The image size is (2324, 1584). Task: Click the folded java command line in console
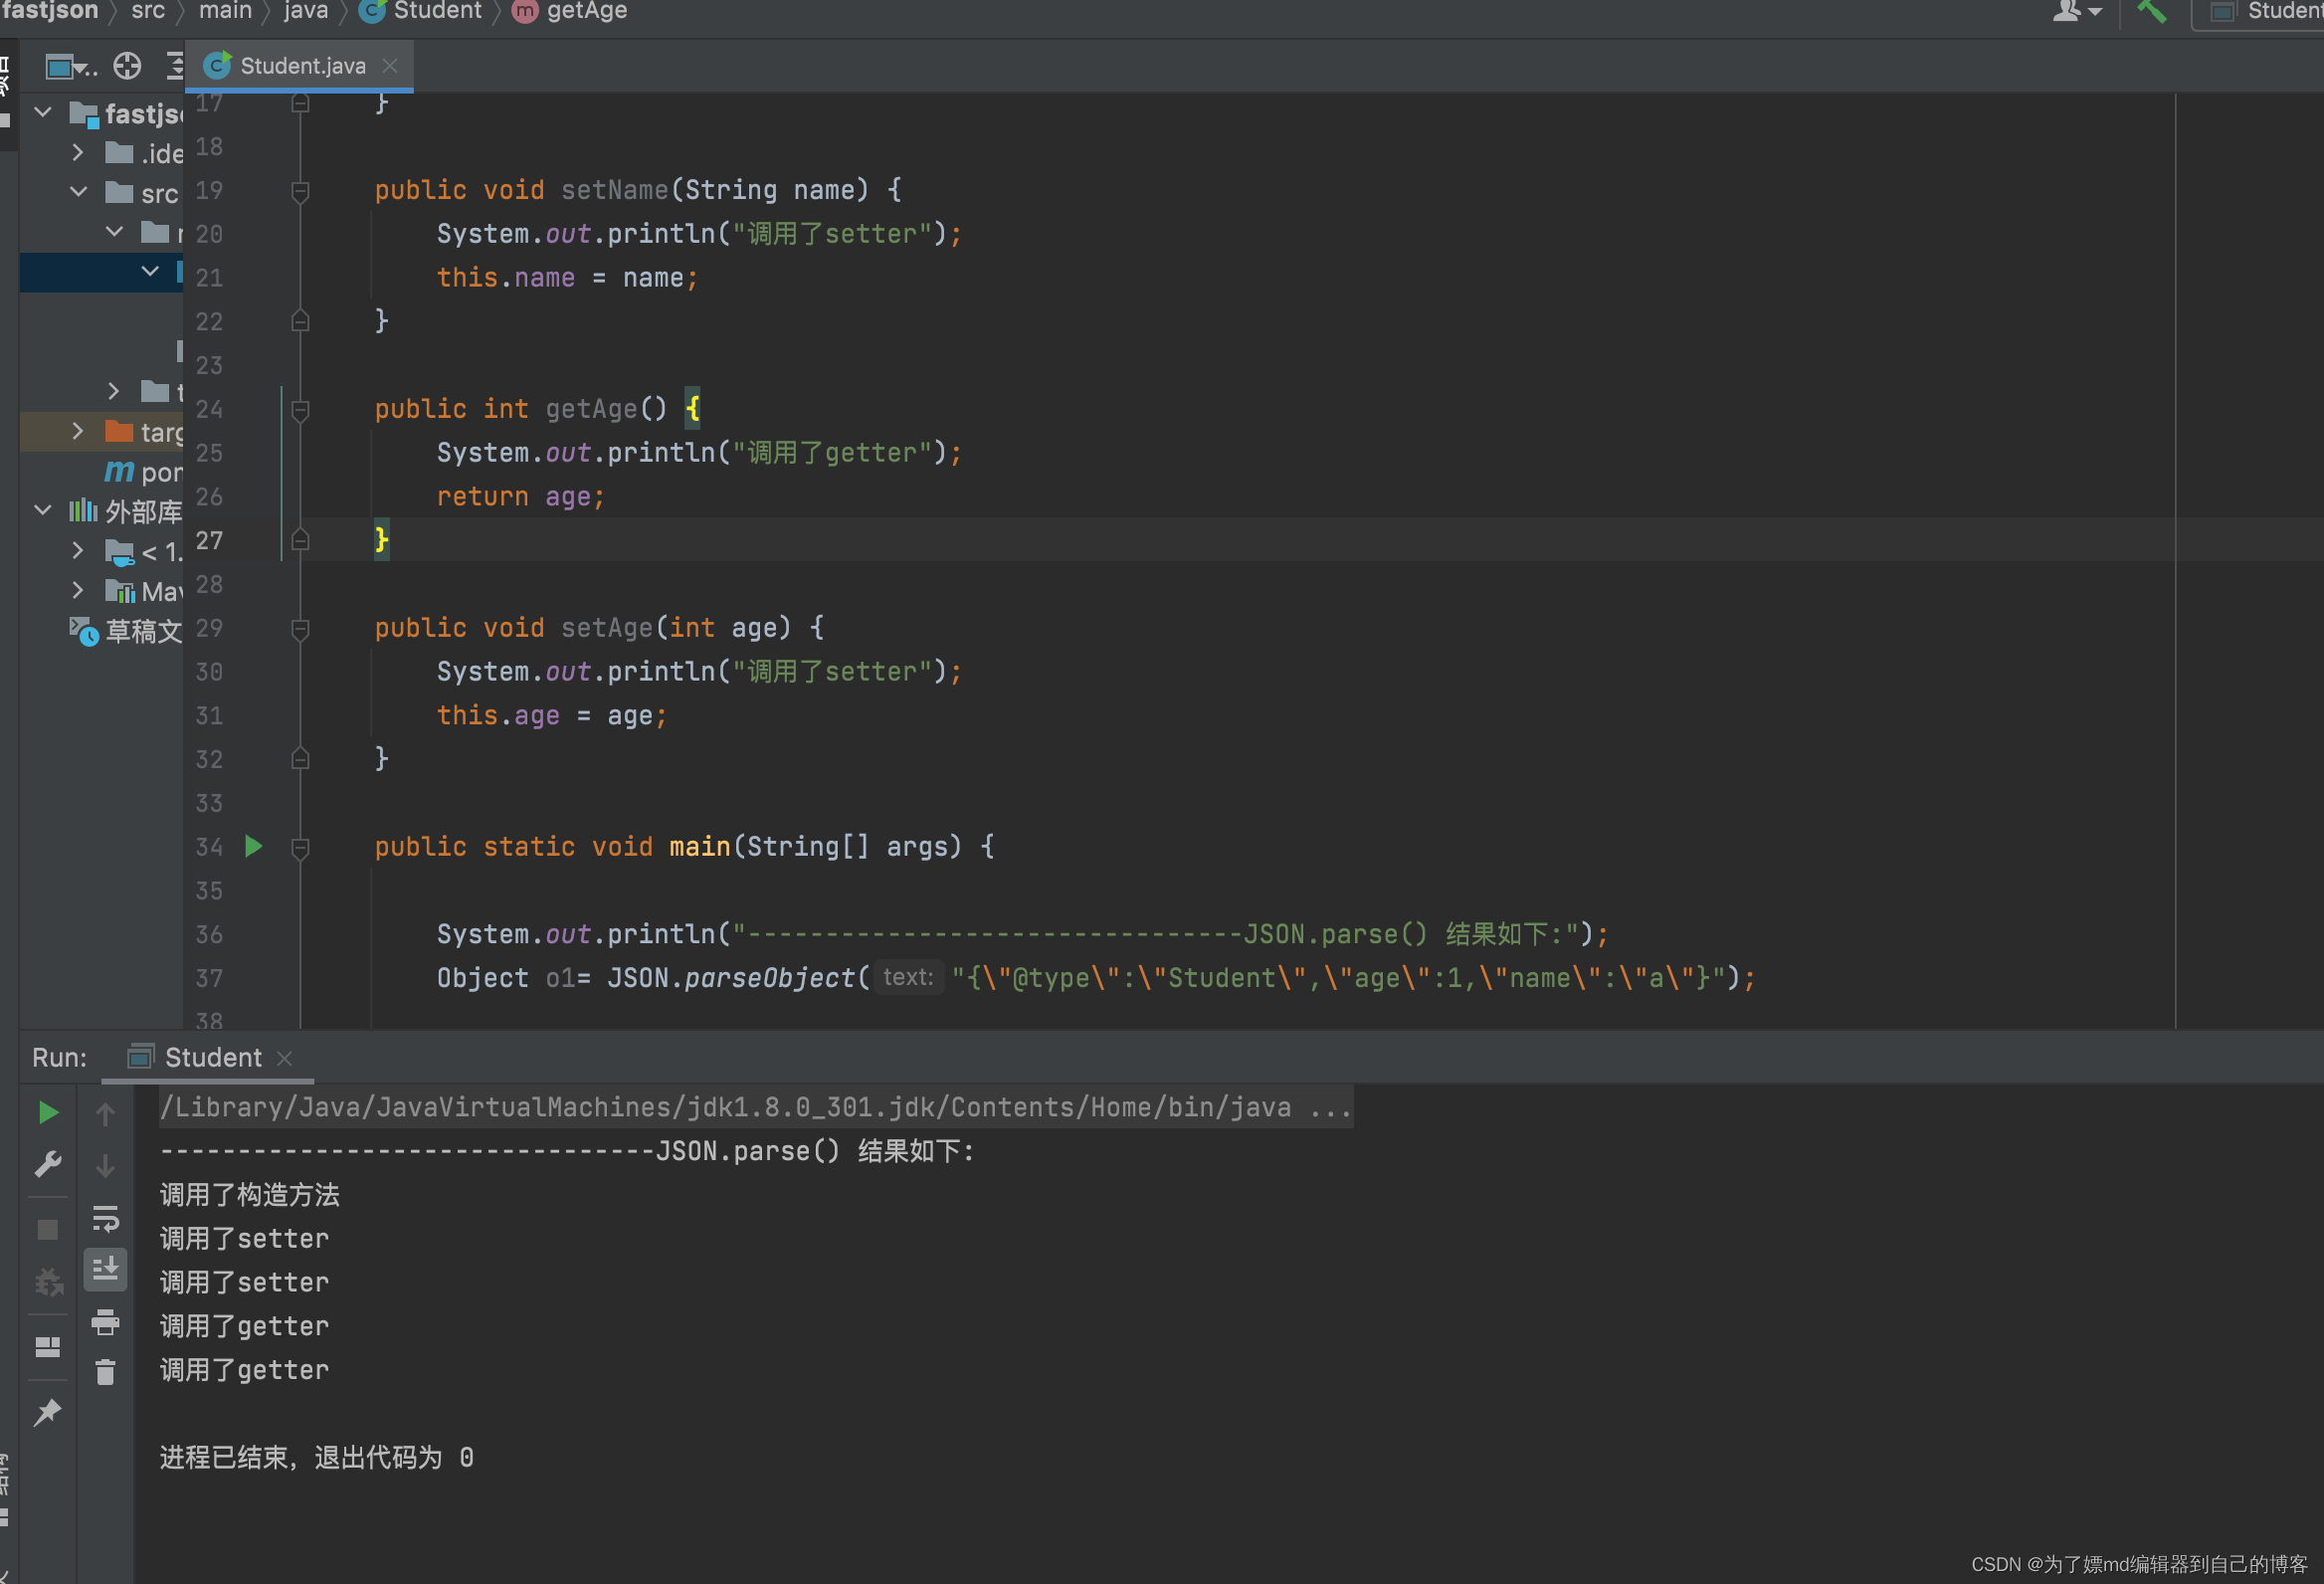756,1107
